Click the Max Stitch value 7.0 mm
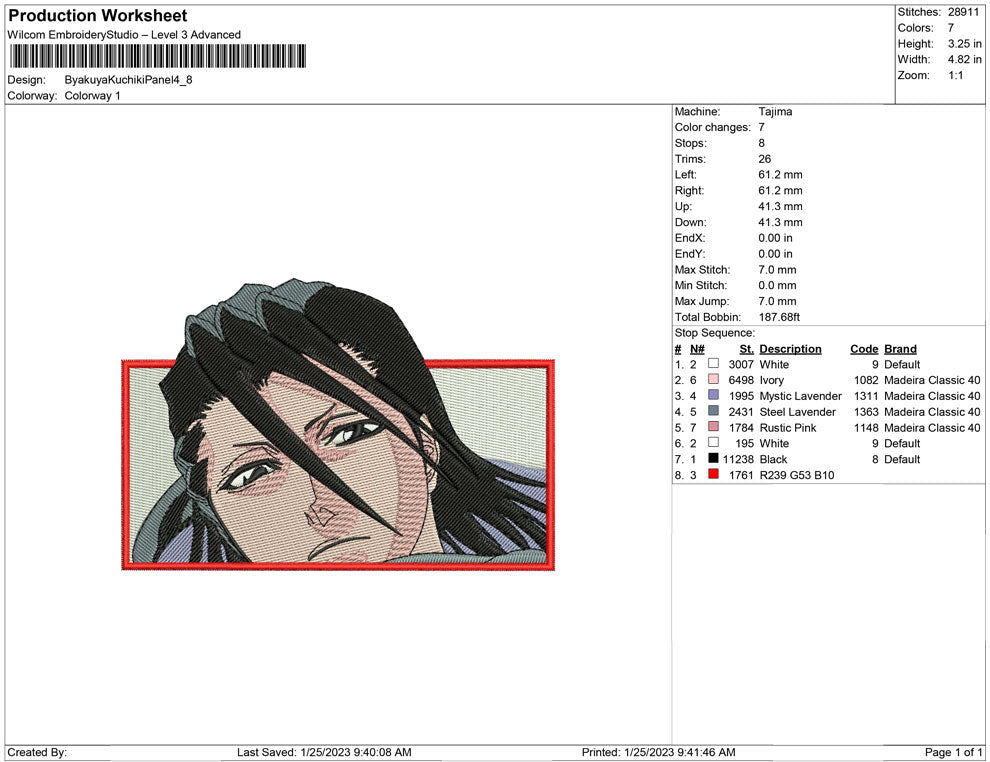Screen dimensions: 990x762 [777, 270]
